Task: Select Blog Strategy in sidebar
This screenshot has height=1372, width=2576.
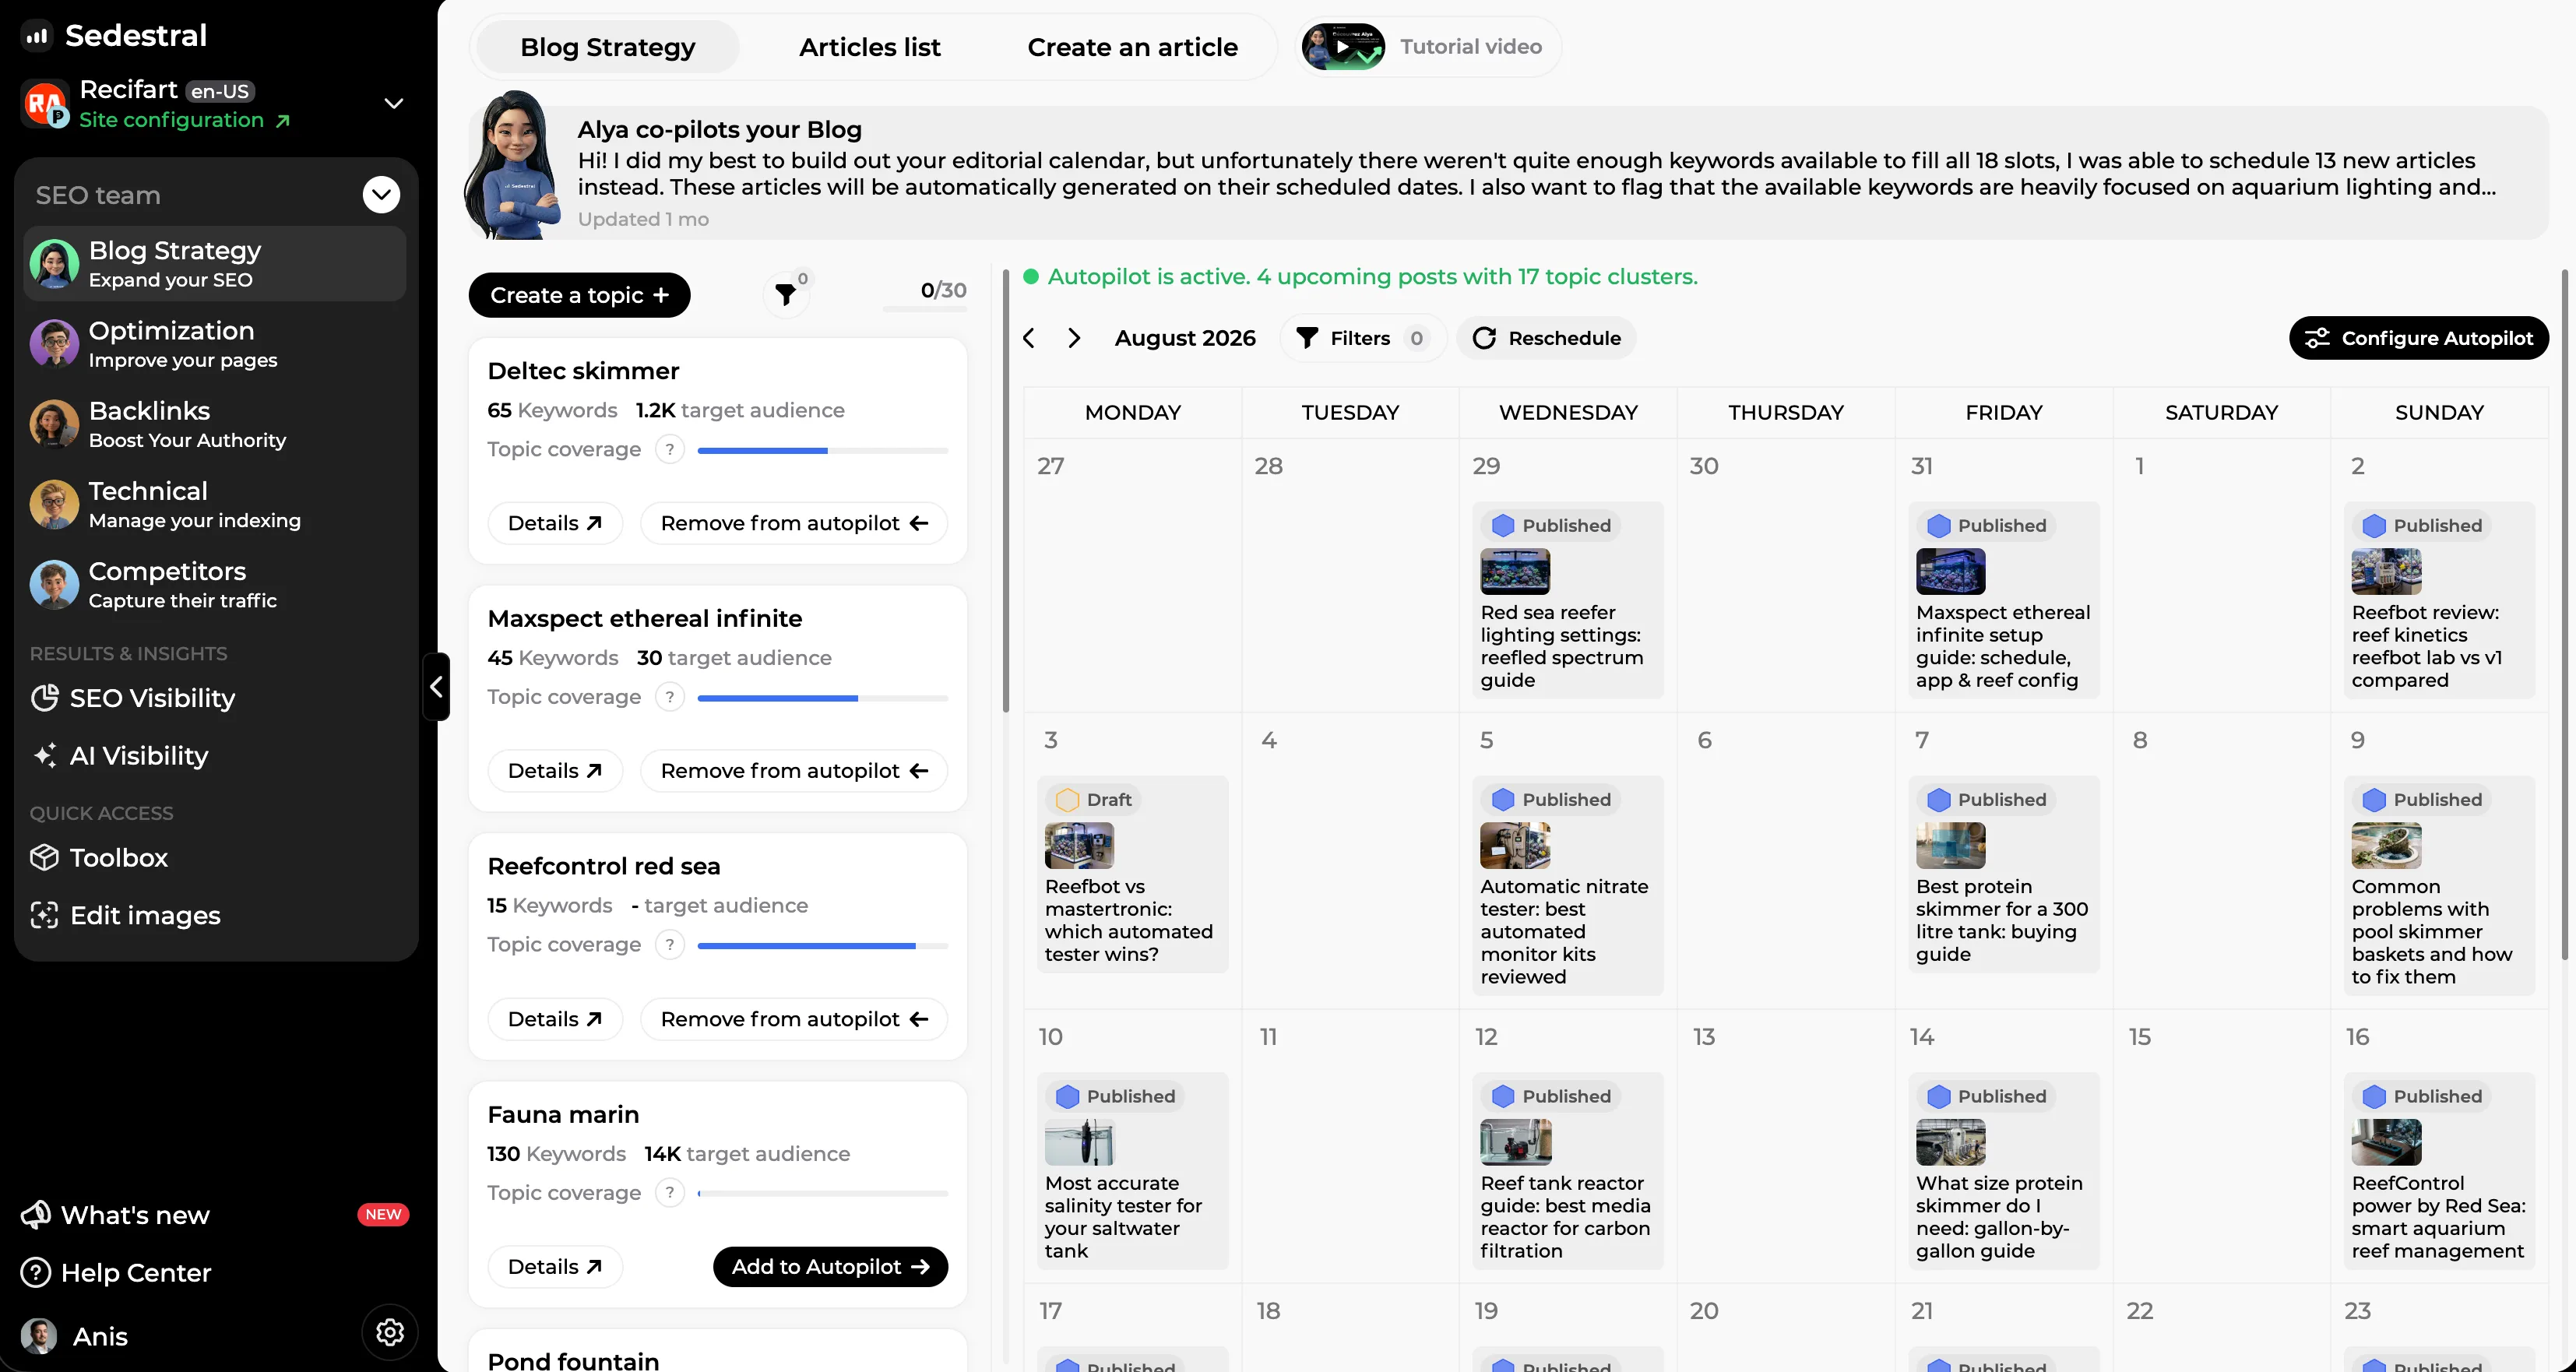Action: (x=215, y=264)
